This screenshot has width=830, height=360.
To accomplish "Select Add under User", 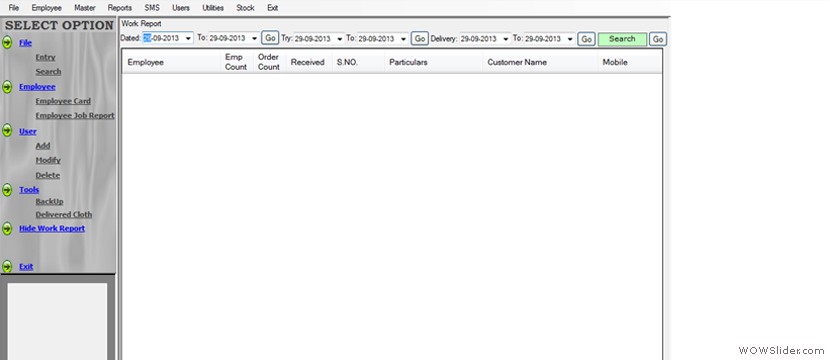I will (43, 146).
